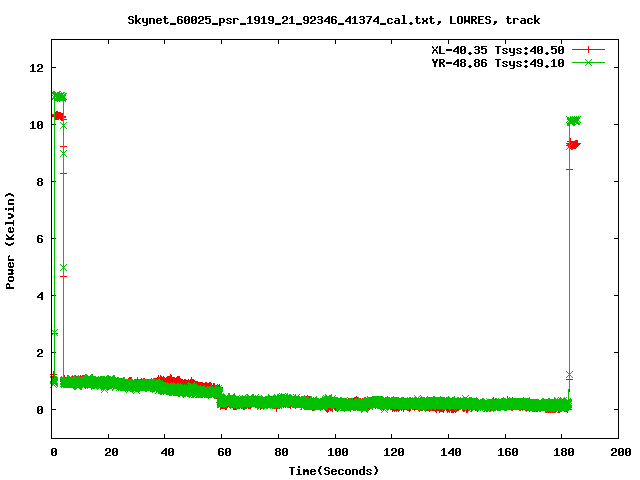
Task: Click the y-axis tick label 10
Action: tap(36, 125)
